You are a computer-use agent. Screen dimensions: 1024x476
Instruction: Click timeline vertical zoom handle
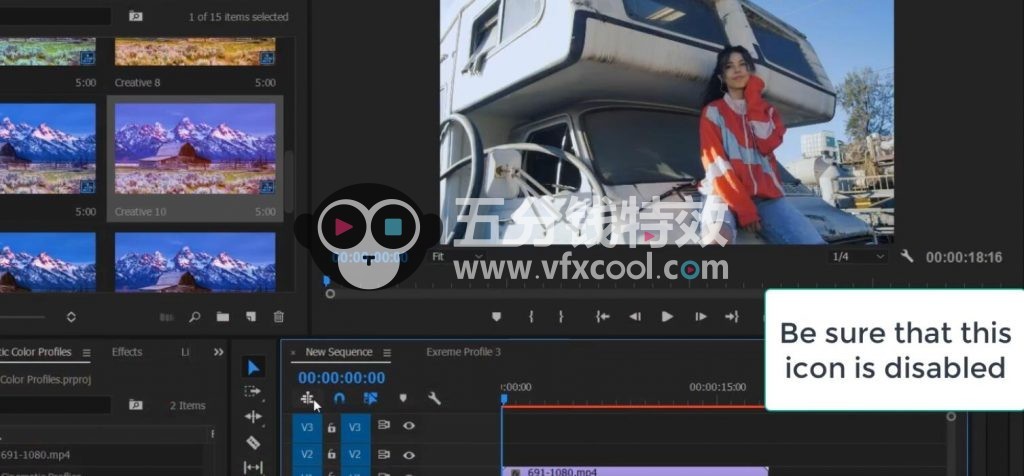click(951, 417)
